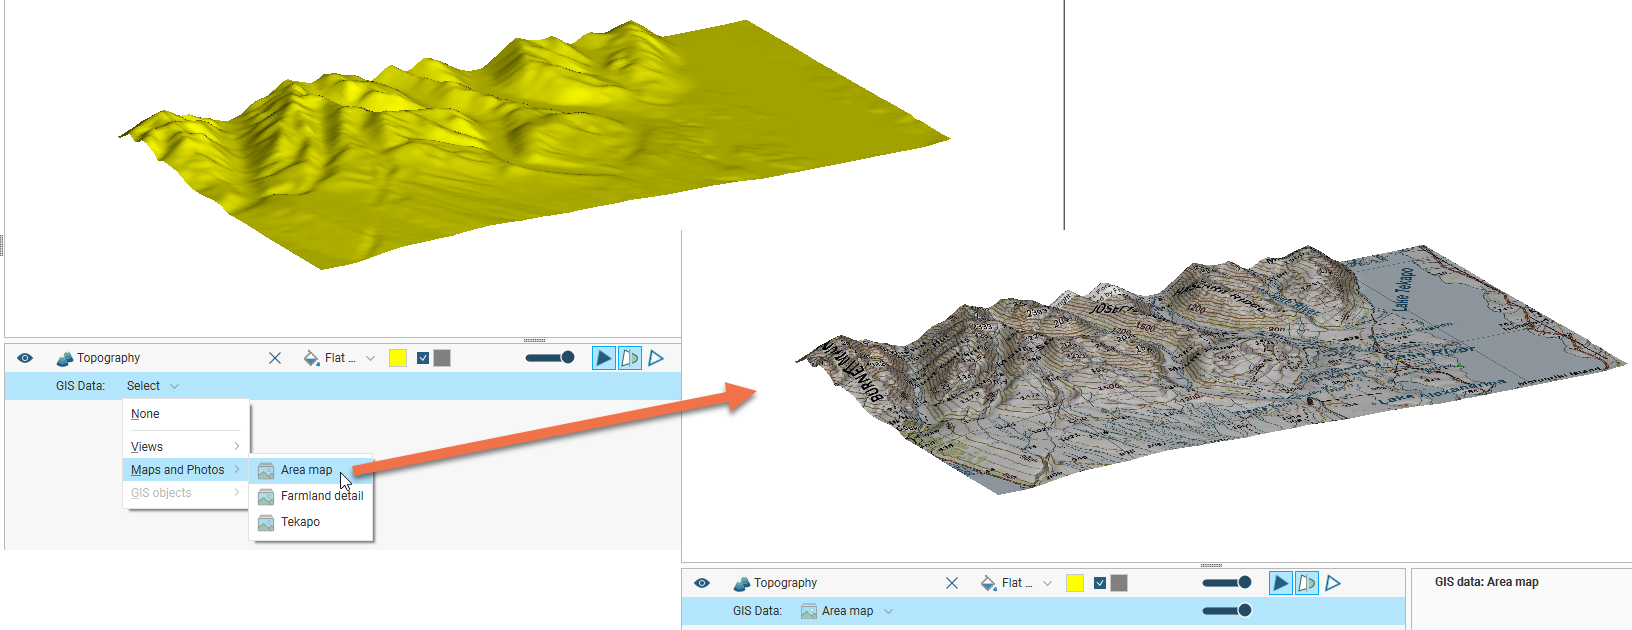1632x630 pixels.
Task: Open the GIS Data Area map dropdown
Action: 847,611
